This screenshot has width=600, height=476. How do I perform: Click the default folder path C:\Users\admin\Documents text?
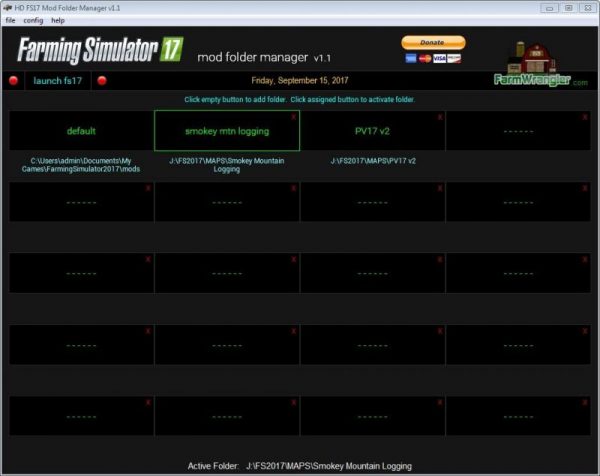(81, 165)
